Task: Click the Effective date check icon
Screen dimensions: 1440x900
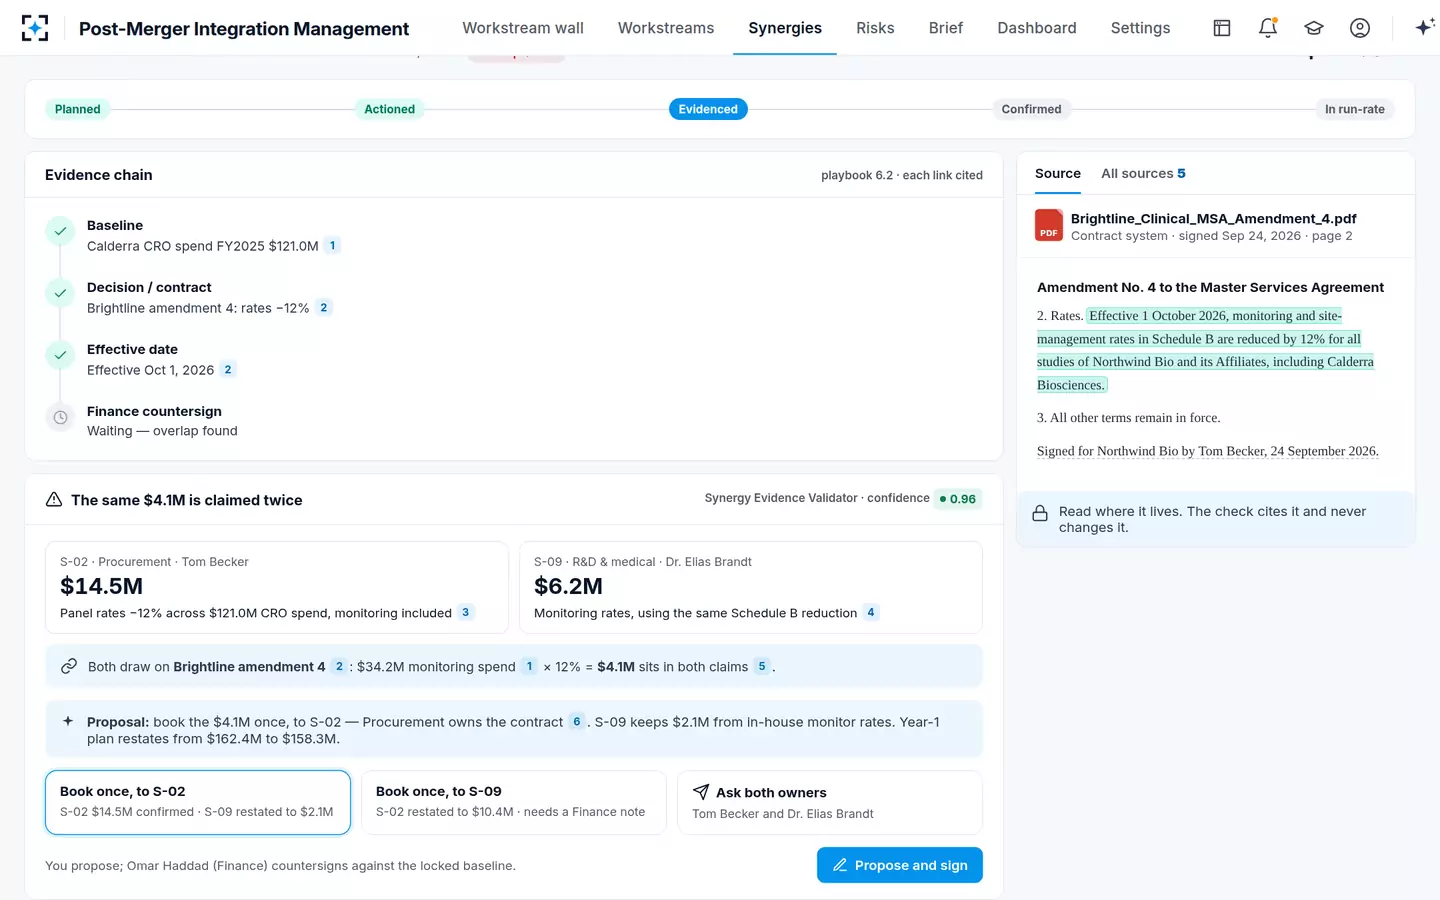Action: tap(61, 356)
